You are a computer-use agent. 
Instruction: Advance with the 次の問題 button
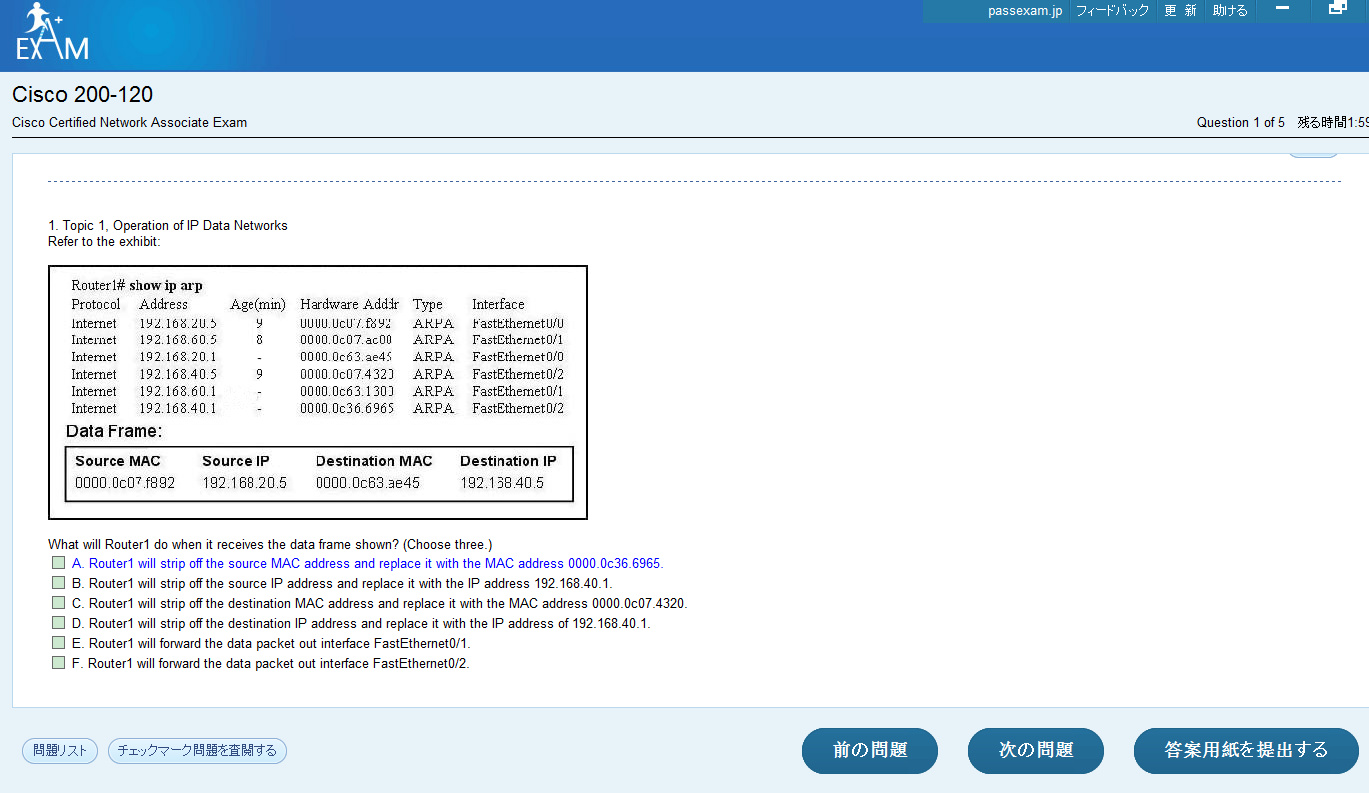click(x=1036, y=751)
